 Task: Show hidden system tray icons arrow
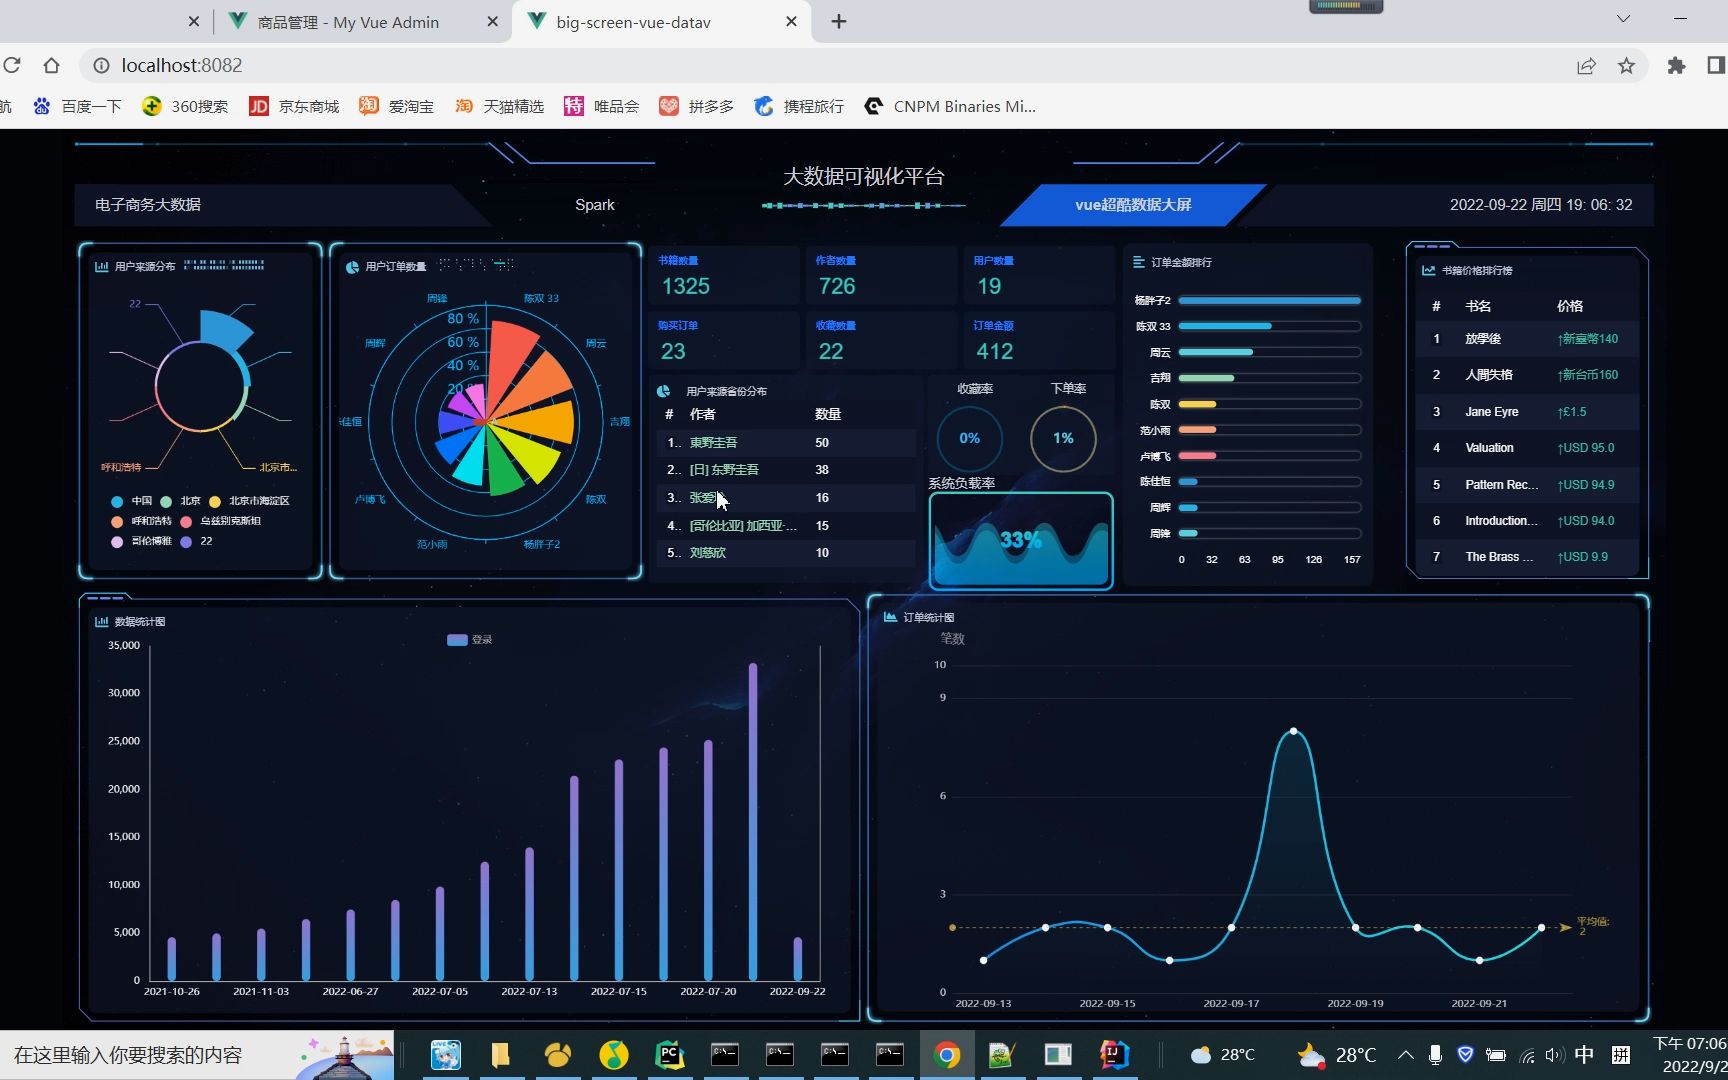[1405, 1055]
